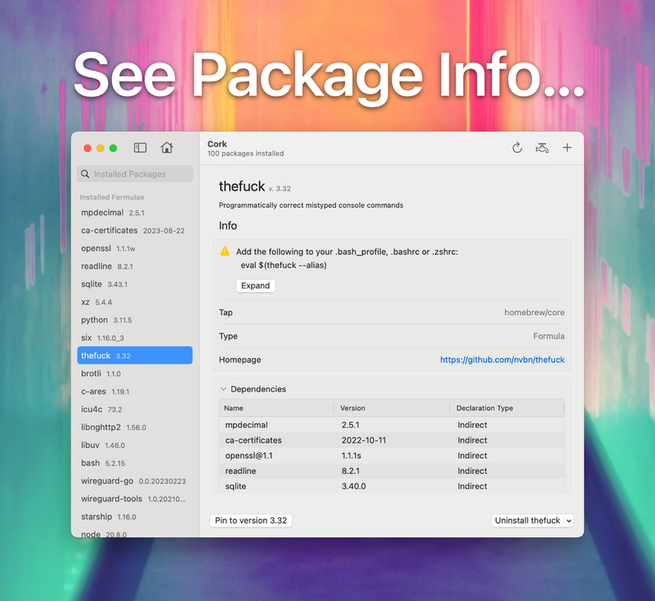655x601 pixels.
Task: Click ca-certificates row in Dependencies table
Action: click(x=392, y=440)
